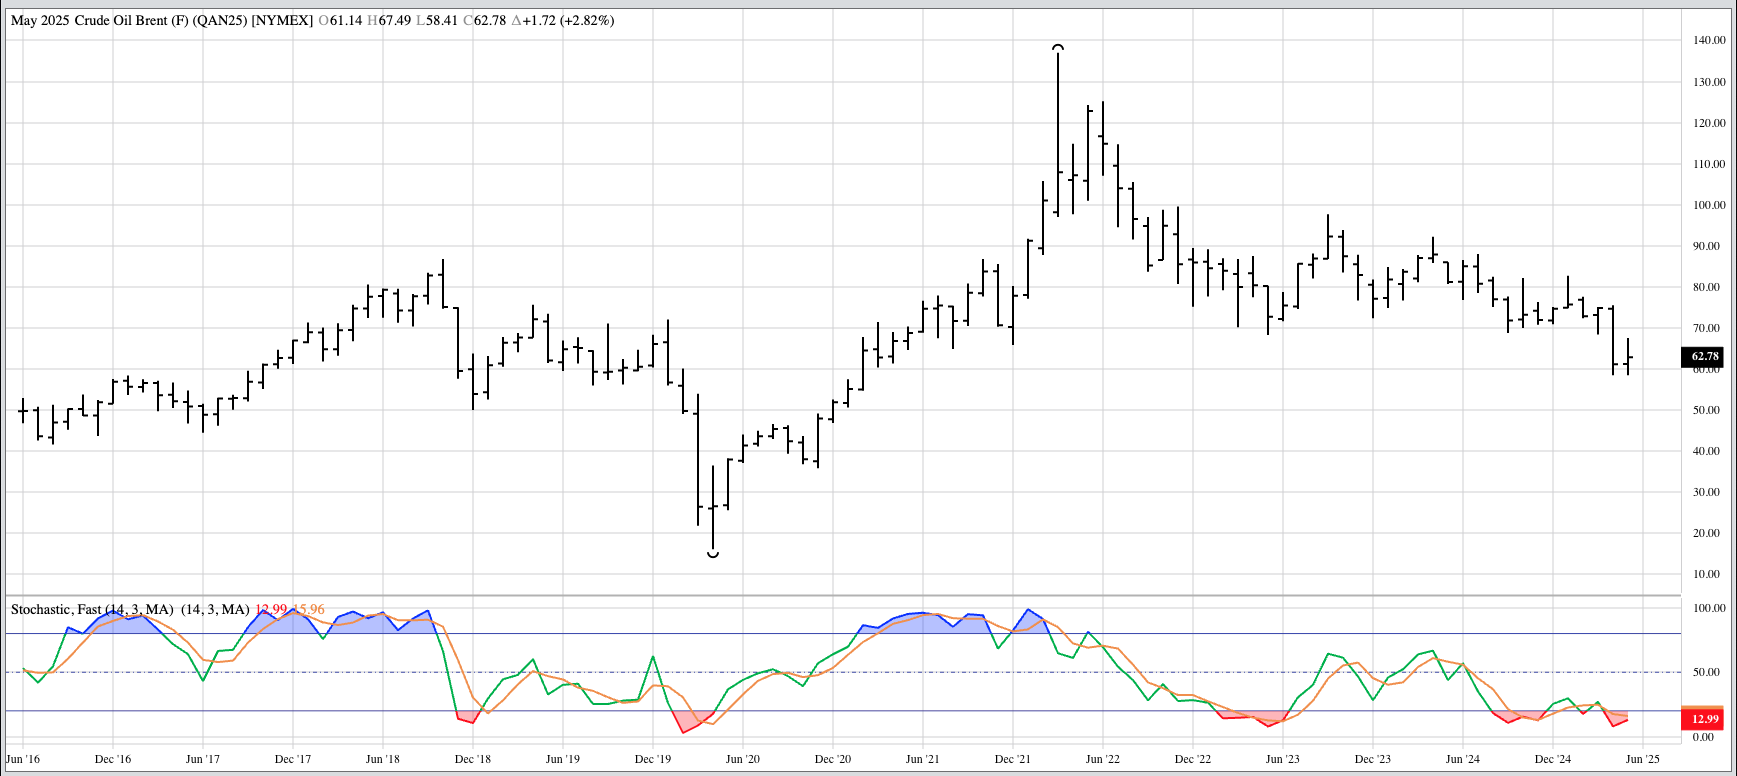Click the Jun '25 date axis label
Viewport: 1737px width, 776px height.
1642,759
